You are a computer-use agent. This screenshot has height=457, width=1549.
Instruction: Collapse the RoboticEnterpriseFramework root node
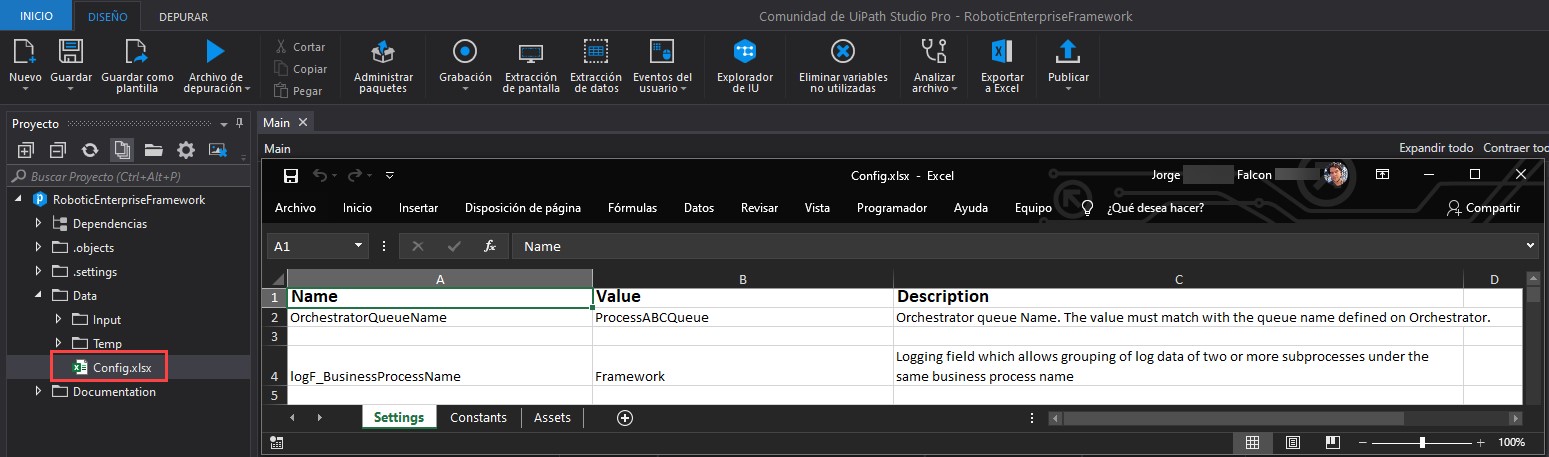(x=18, y=199)
